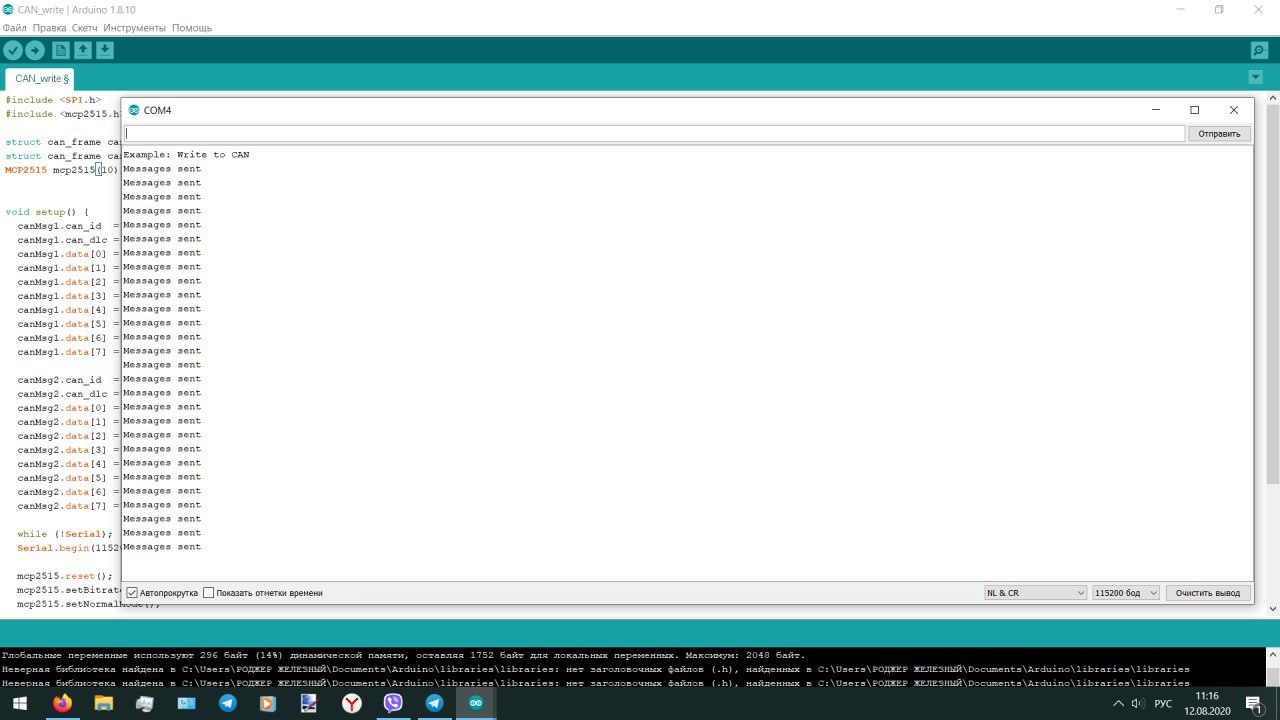This screenshot has height=720, width=1280.
Task: Open the Правка menu
Action: pos(49,28)
